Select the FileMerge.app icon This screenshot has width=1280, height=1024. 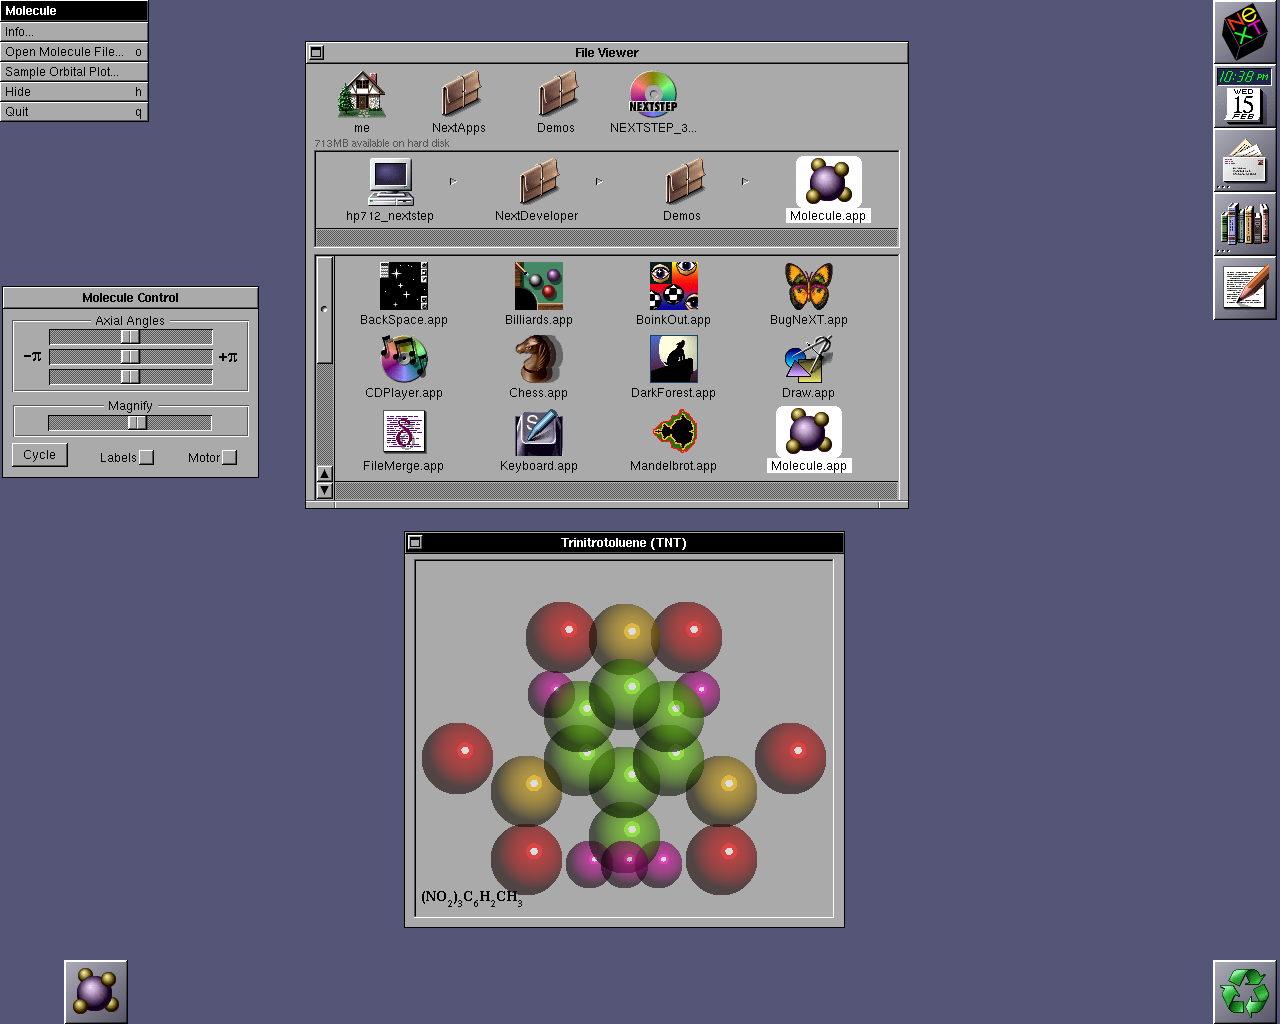[x=404, y=432]
